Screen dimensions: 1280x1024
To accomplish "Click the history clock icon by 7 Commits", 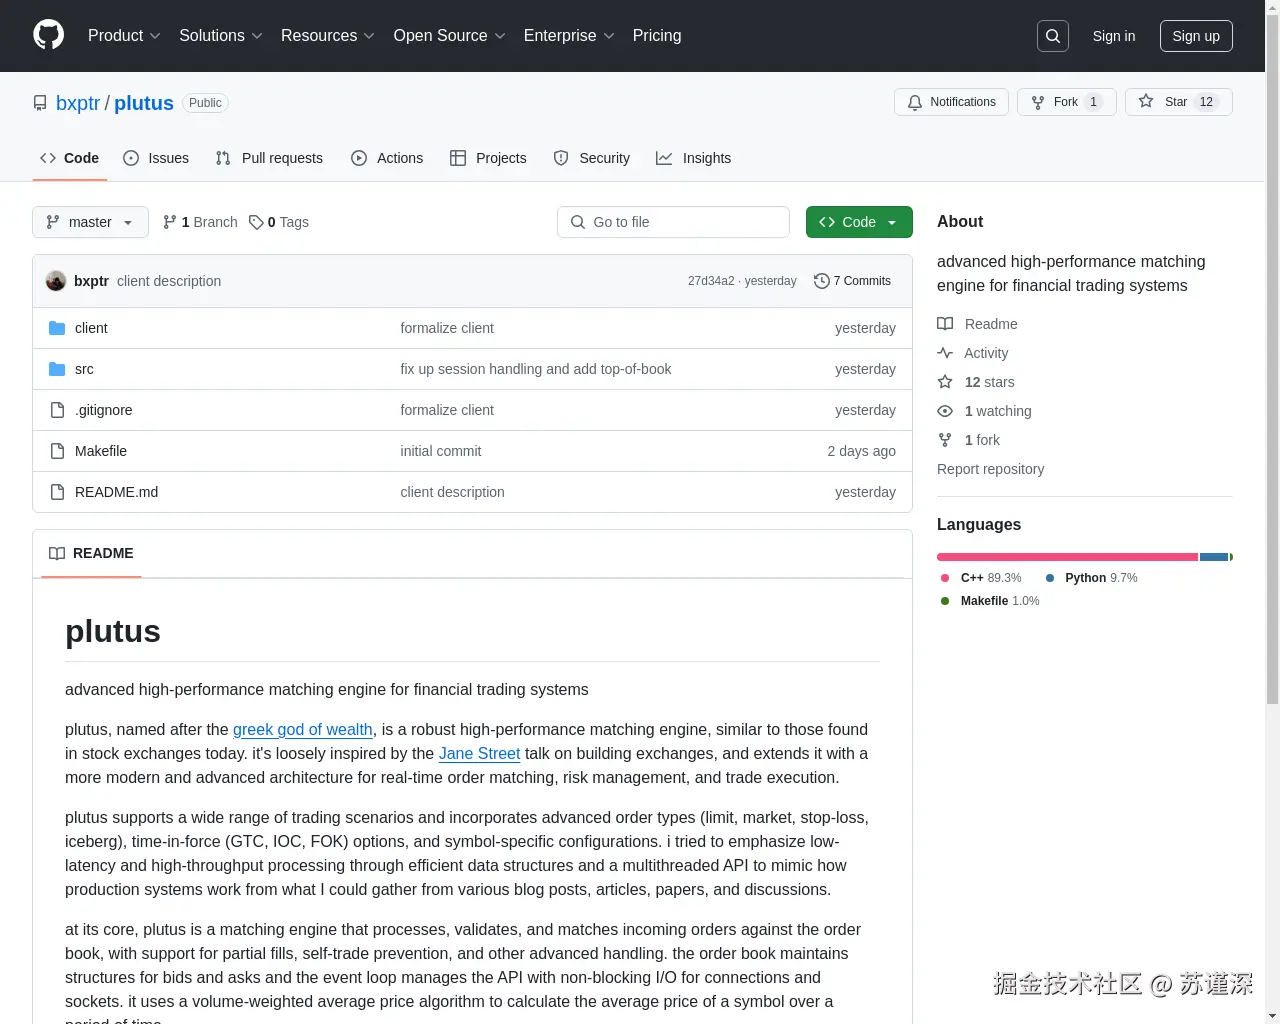I will tap(822, 281).
